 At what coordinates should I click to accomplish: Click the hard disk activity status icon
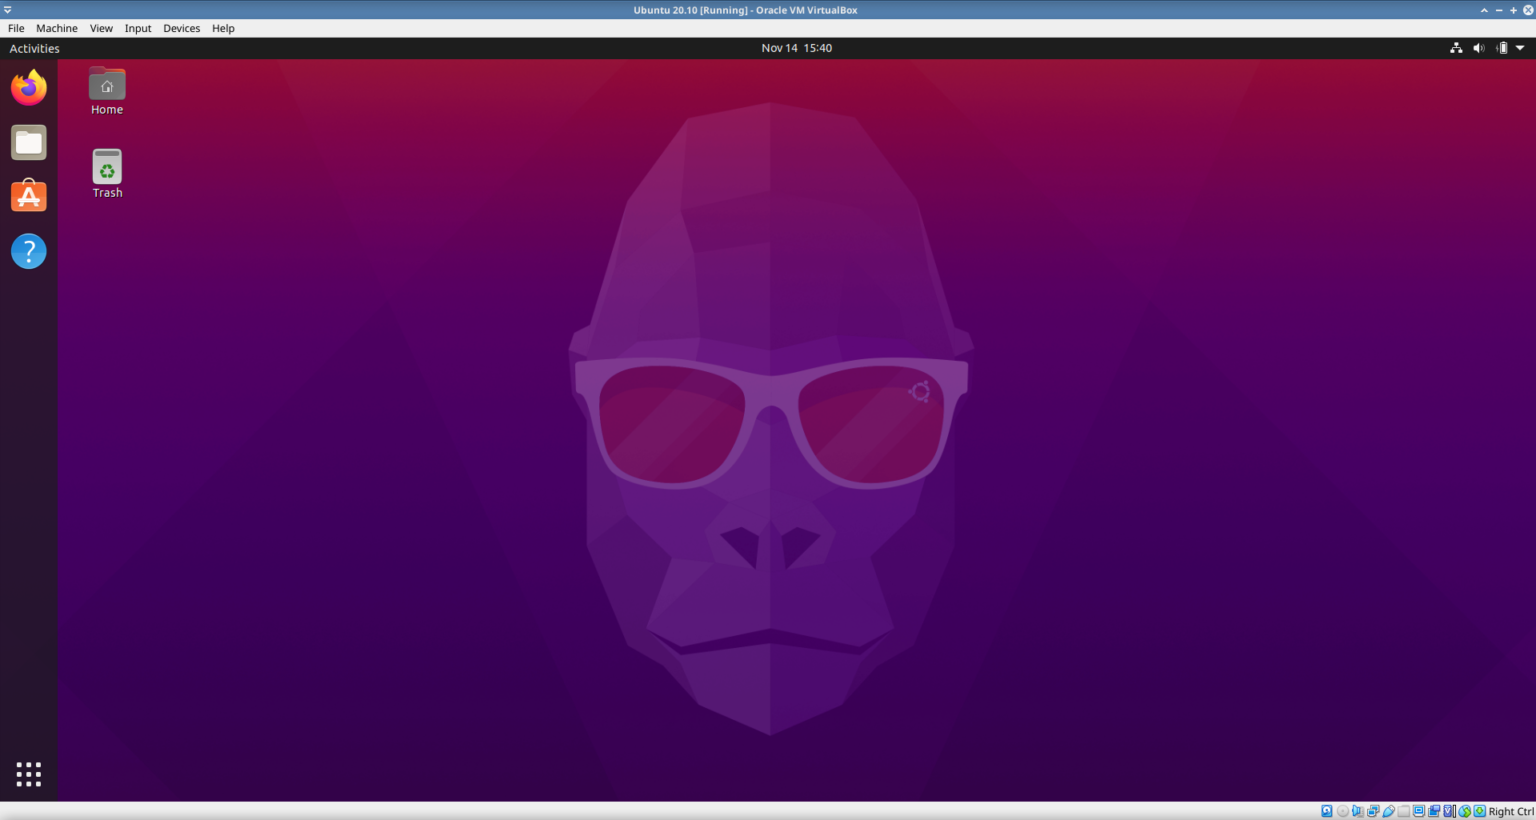(1327, 811)
